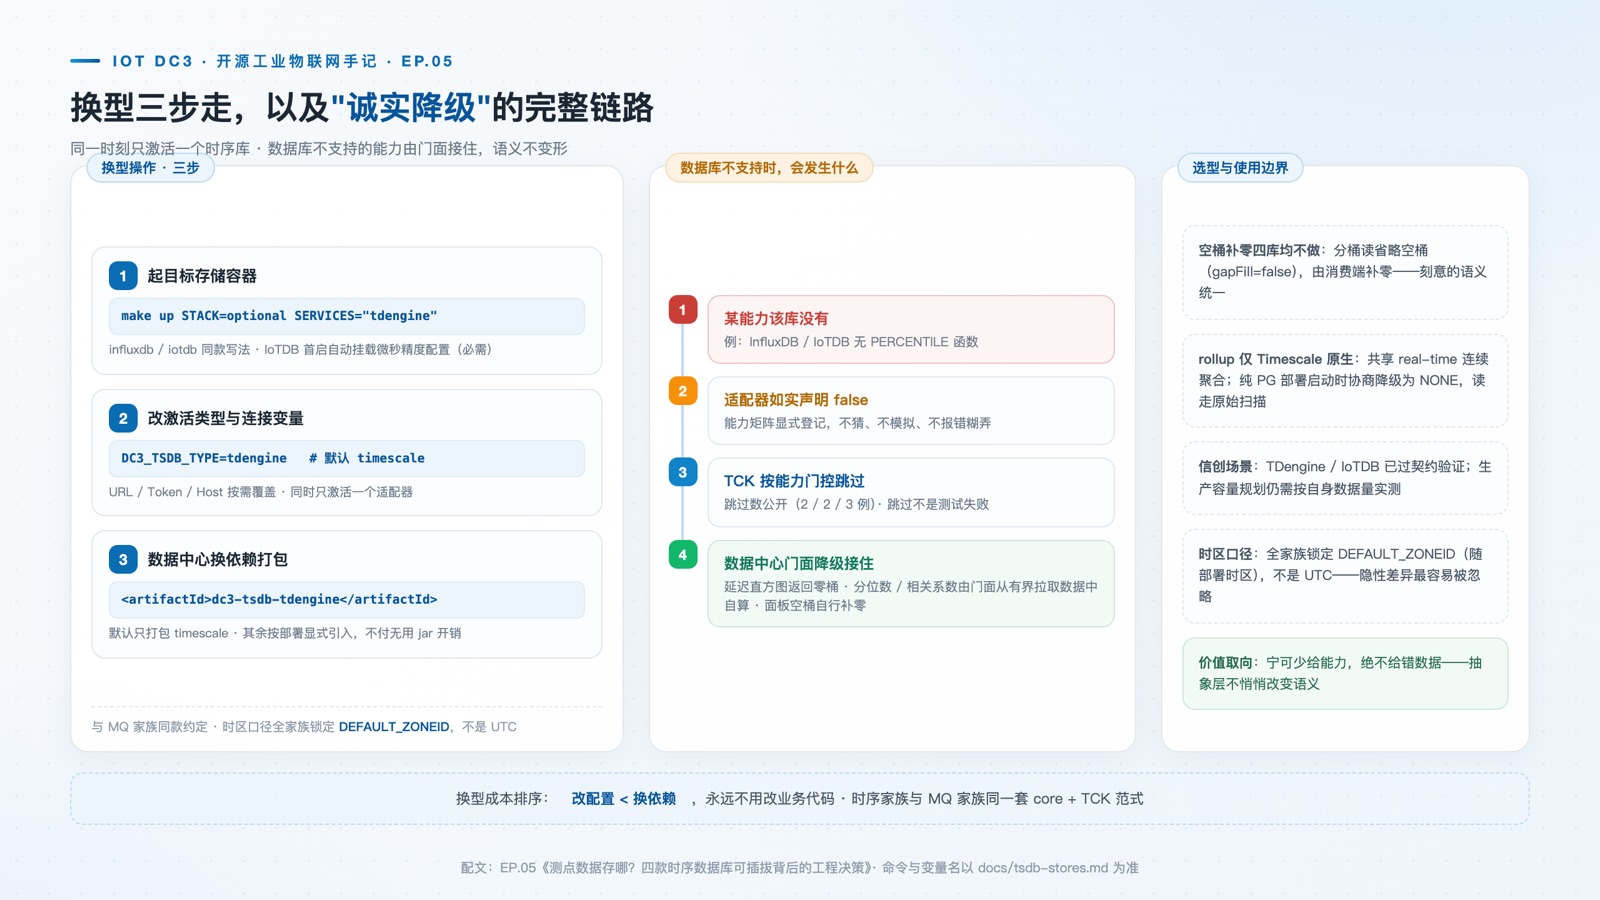
Task: Click the 时区口径 DEFAULT_ZONEID note card
Action: (x=1345, y=575)
